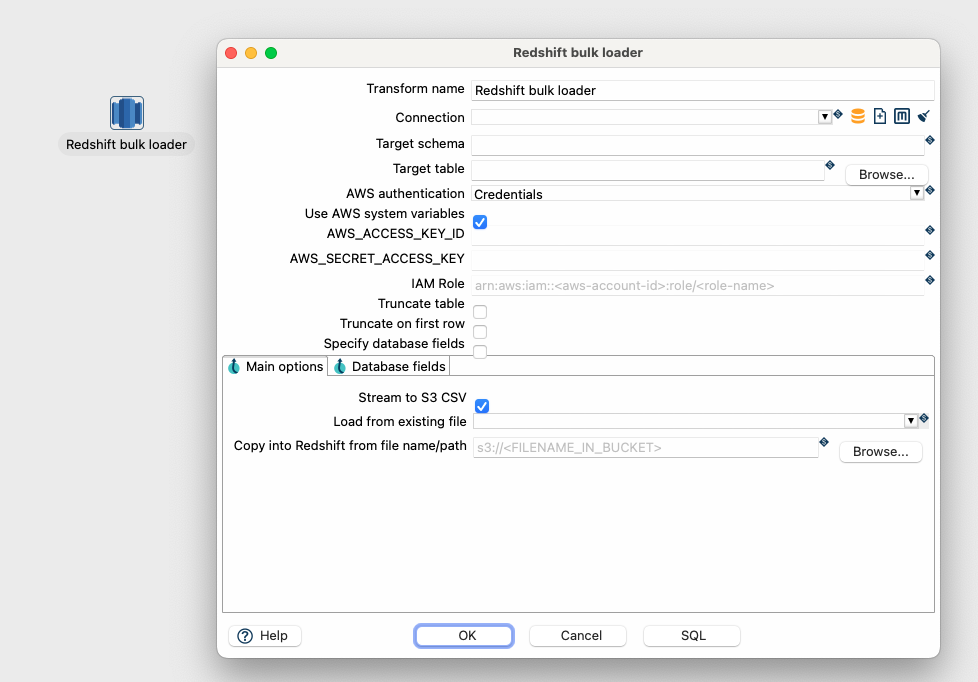Click the Help question mark button
This screenshot has height=682, width=978.
point(265,636)
